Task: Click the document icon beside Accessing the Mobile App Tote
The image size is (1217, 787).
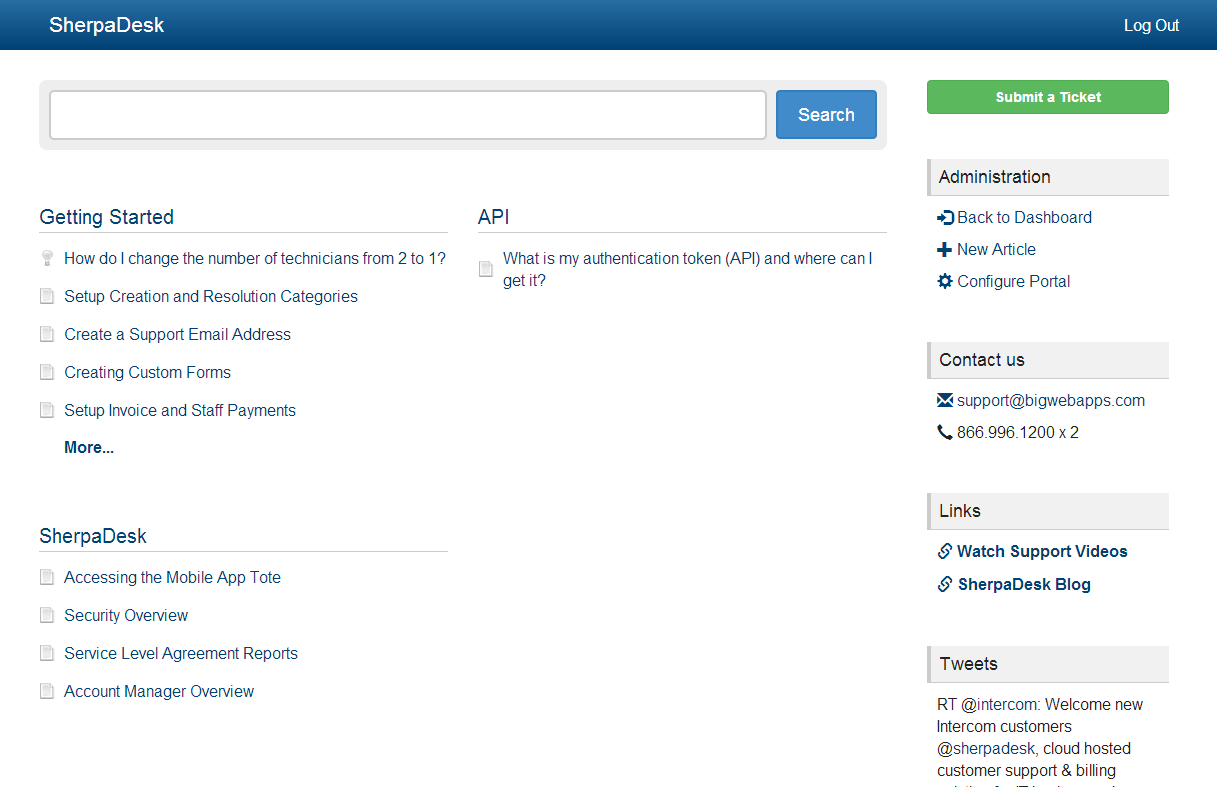Action: pos(47,577)
